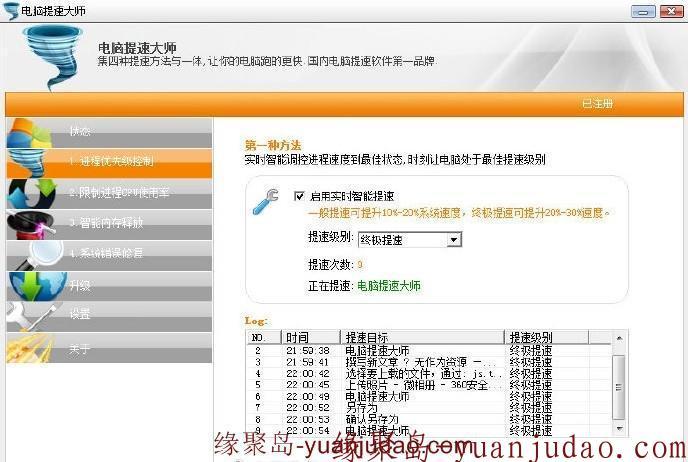This screenshot has height=462, width=688.
Task: Click the 电脑提速大师 green link text
Action: pyautogui.click(x=388, y=286)
